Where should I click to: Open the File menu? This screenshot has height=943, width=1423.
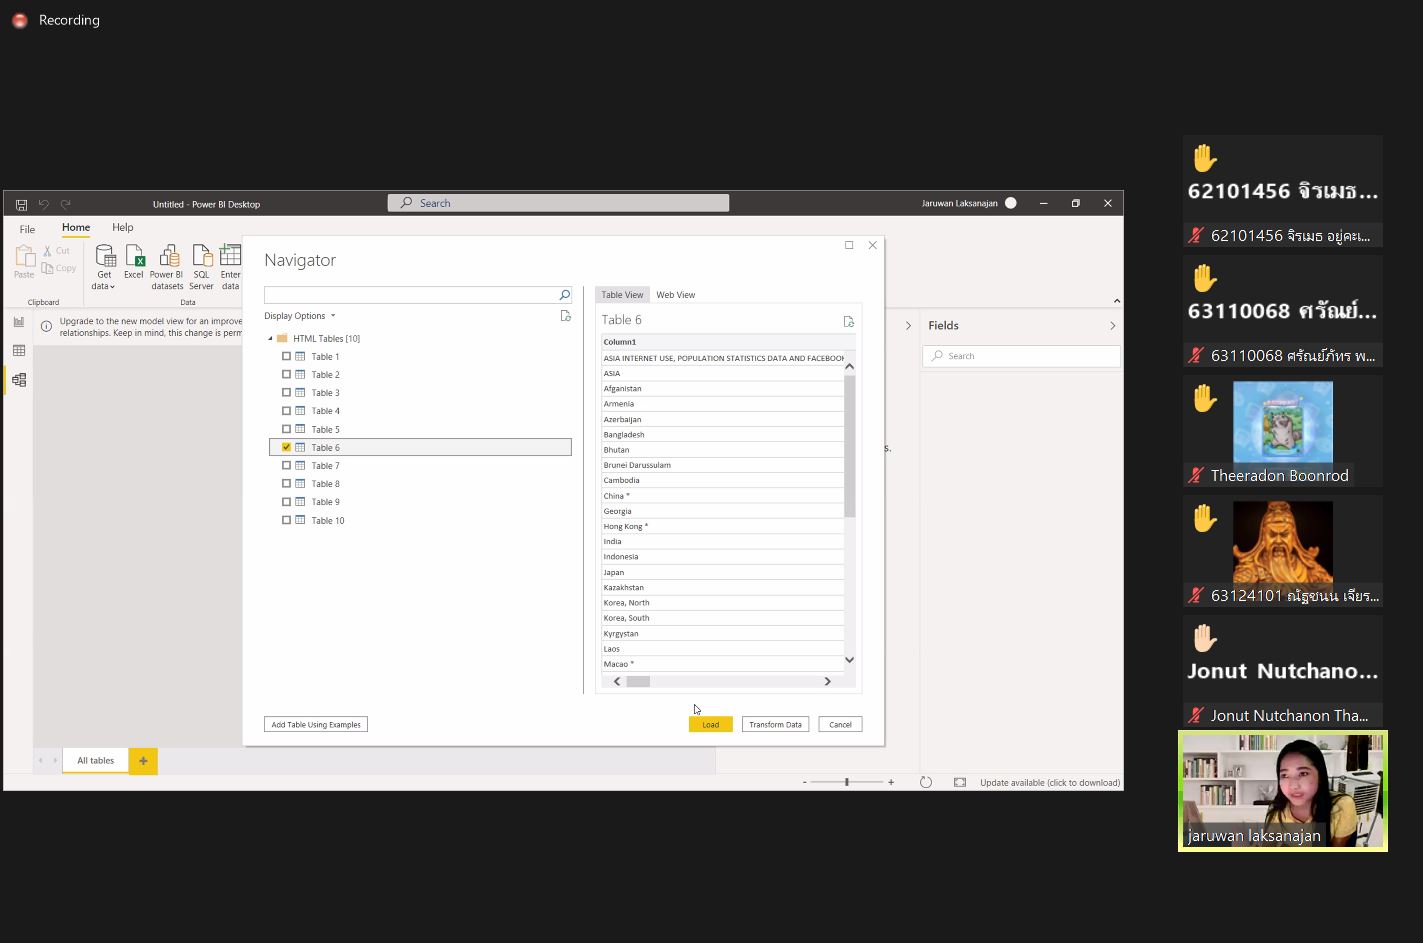point(27,229)
